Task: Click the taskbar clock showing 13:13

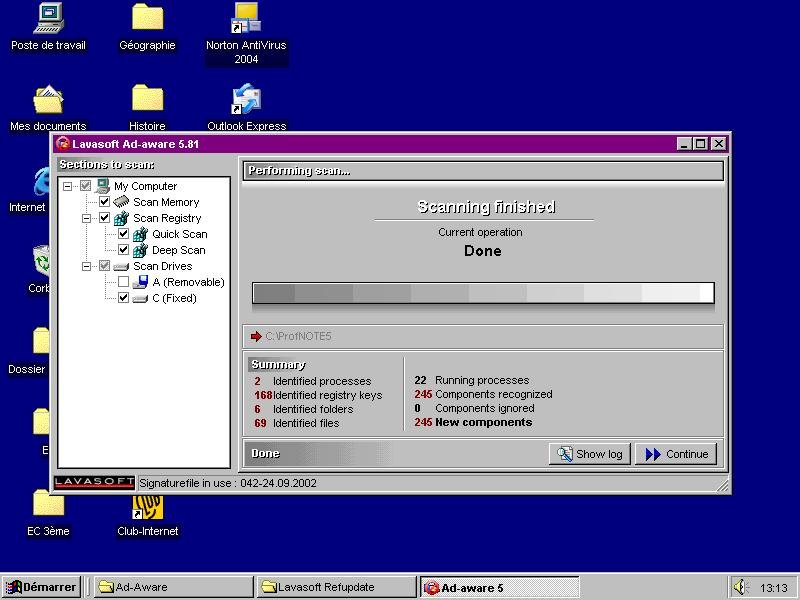Action: (x=773, y=588)
